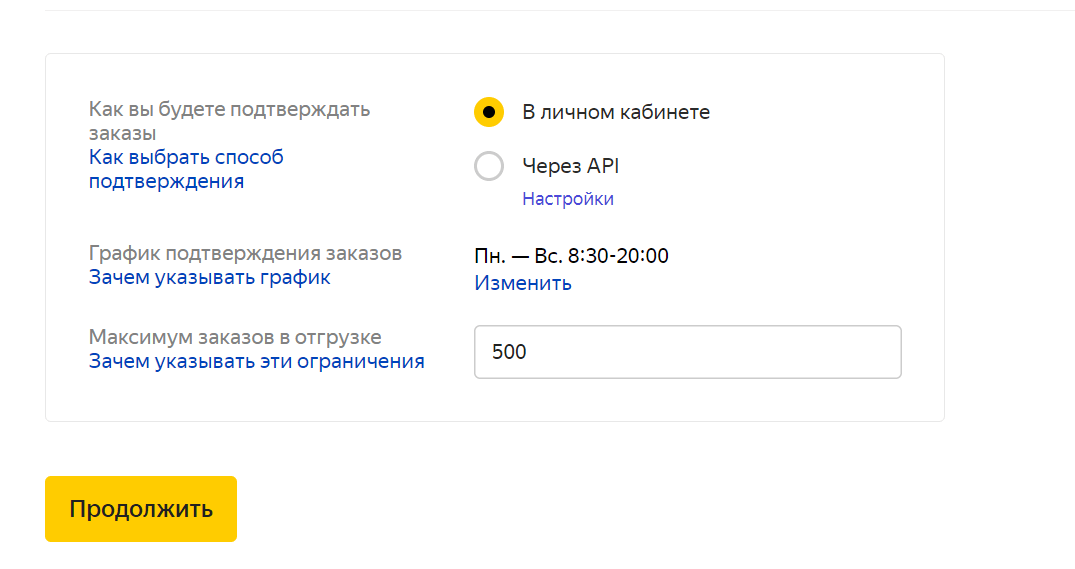1075x569 pixels.
Task: Click the value "500" inside the field
Action: point(510,352)
